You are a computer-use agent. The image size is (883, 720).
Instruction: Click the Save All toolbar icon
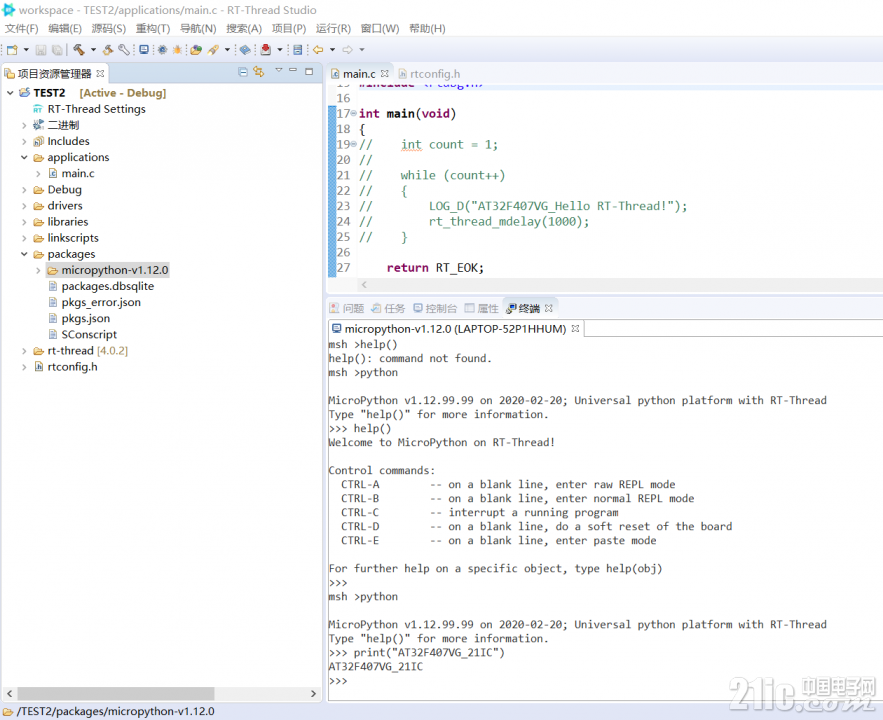[x=57, y=50]
